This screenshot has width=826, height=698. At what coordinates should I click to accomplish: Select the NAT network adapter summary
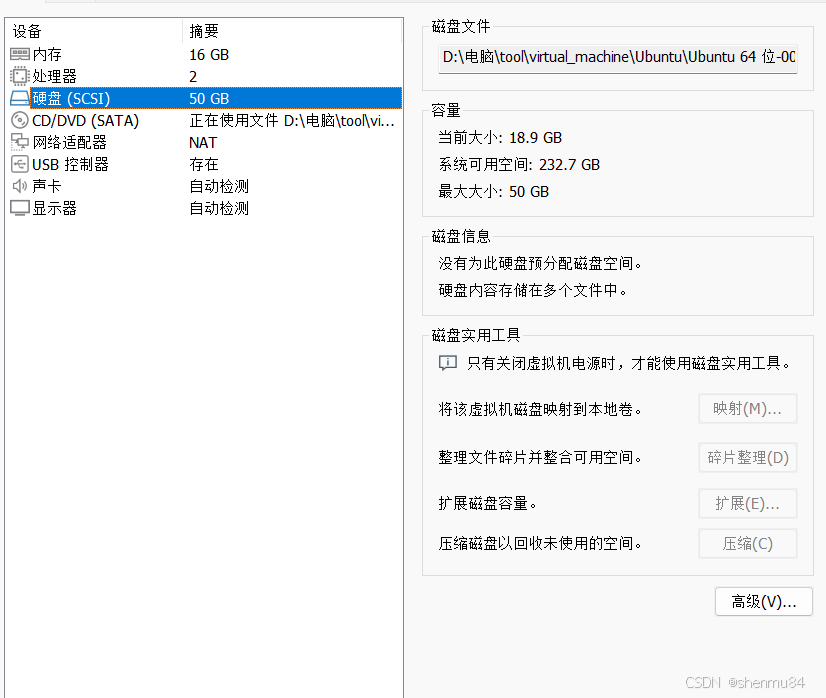[x=203, y=143]
